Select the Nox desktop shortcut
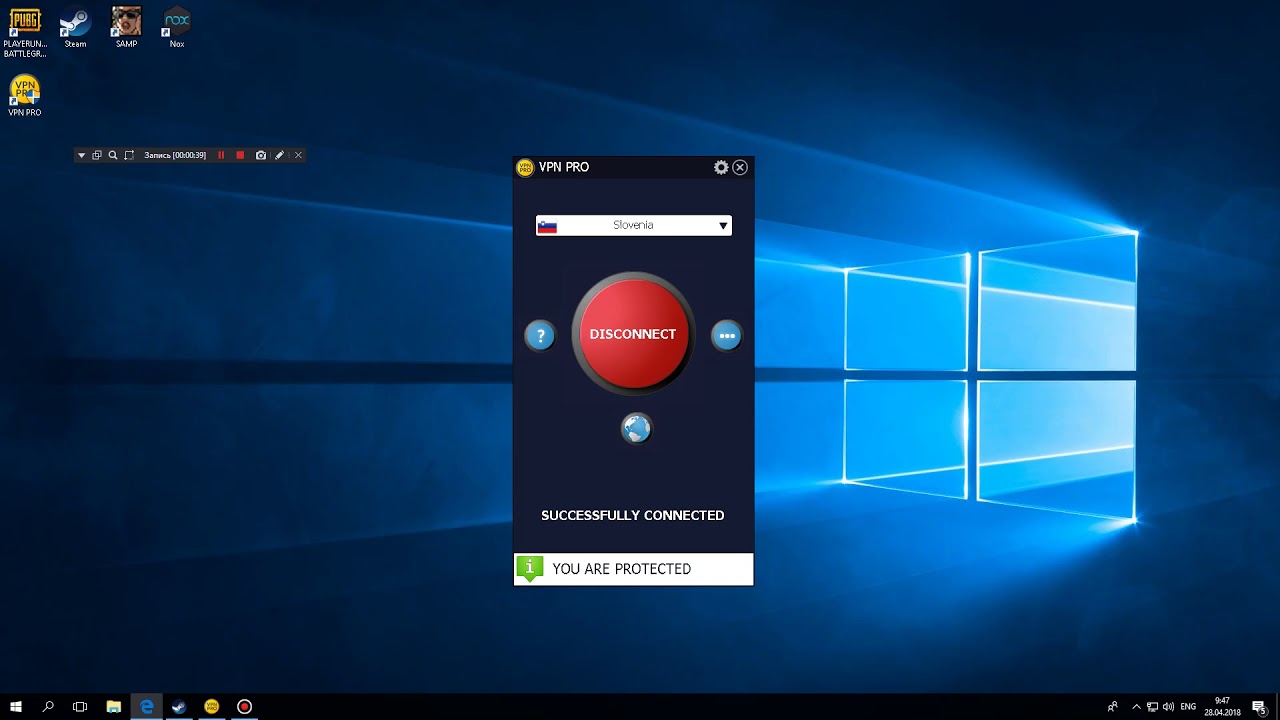This screenshot has height=720, width=1280. point(177,28)
